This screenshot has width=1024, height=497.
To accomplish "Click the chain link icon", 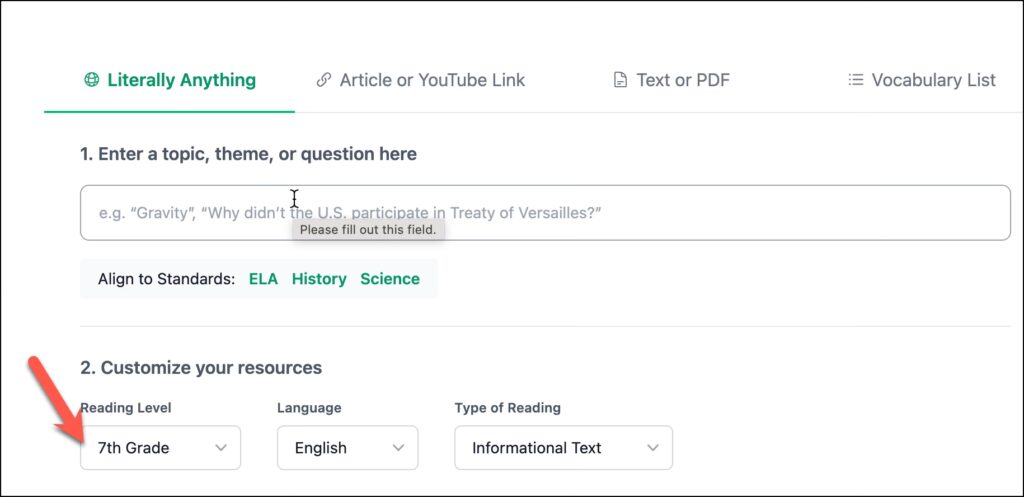I will (323, 80).
